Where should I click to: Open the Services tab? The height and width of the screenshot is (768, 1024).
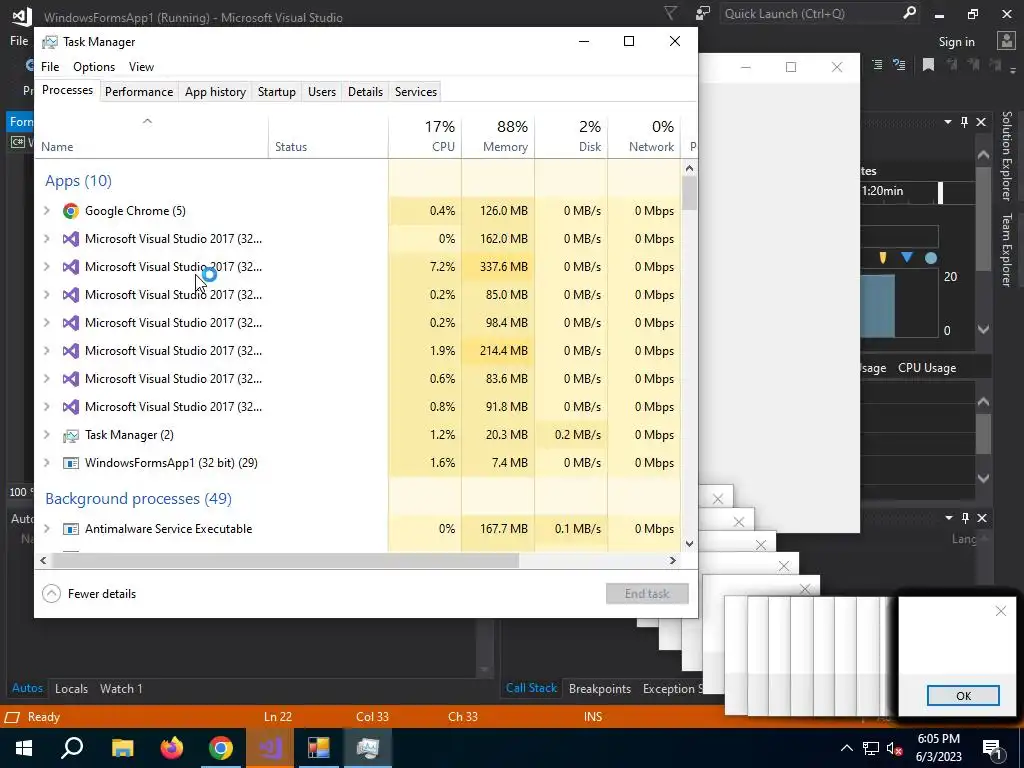[x=416, y=92]
